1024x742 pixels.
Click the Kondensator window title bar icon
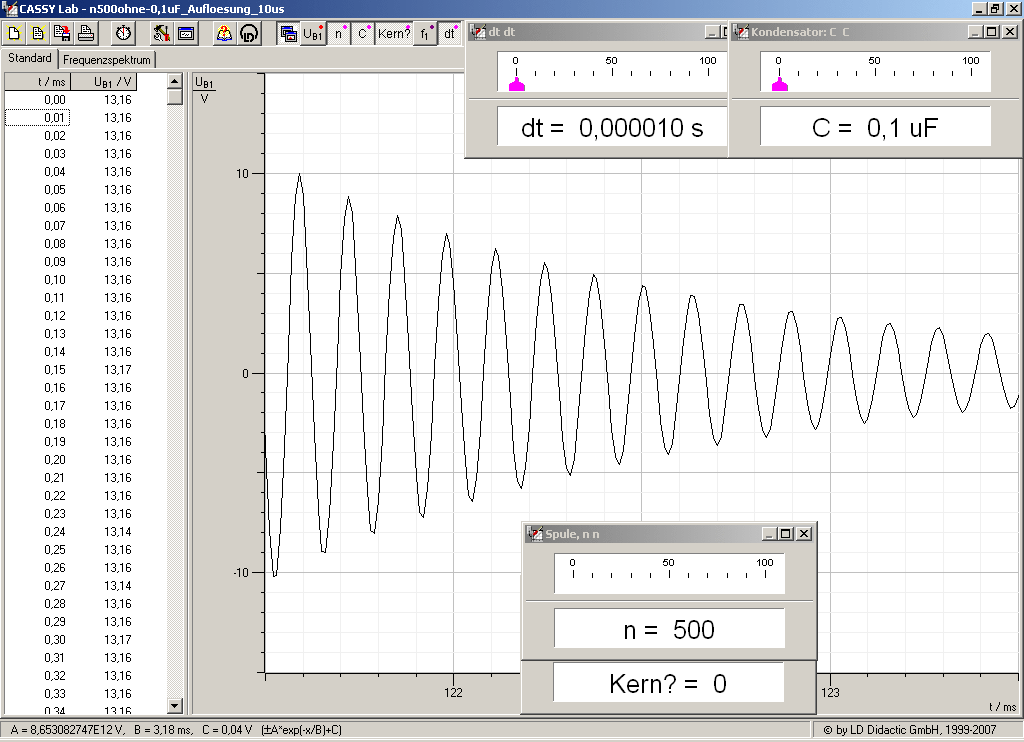pyautogui.click(x=742, y=32)
